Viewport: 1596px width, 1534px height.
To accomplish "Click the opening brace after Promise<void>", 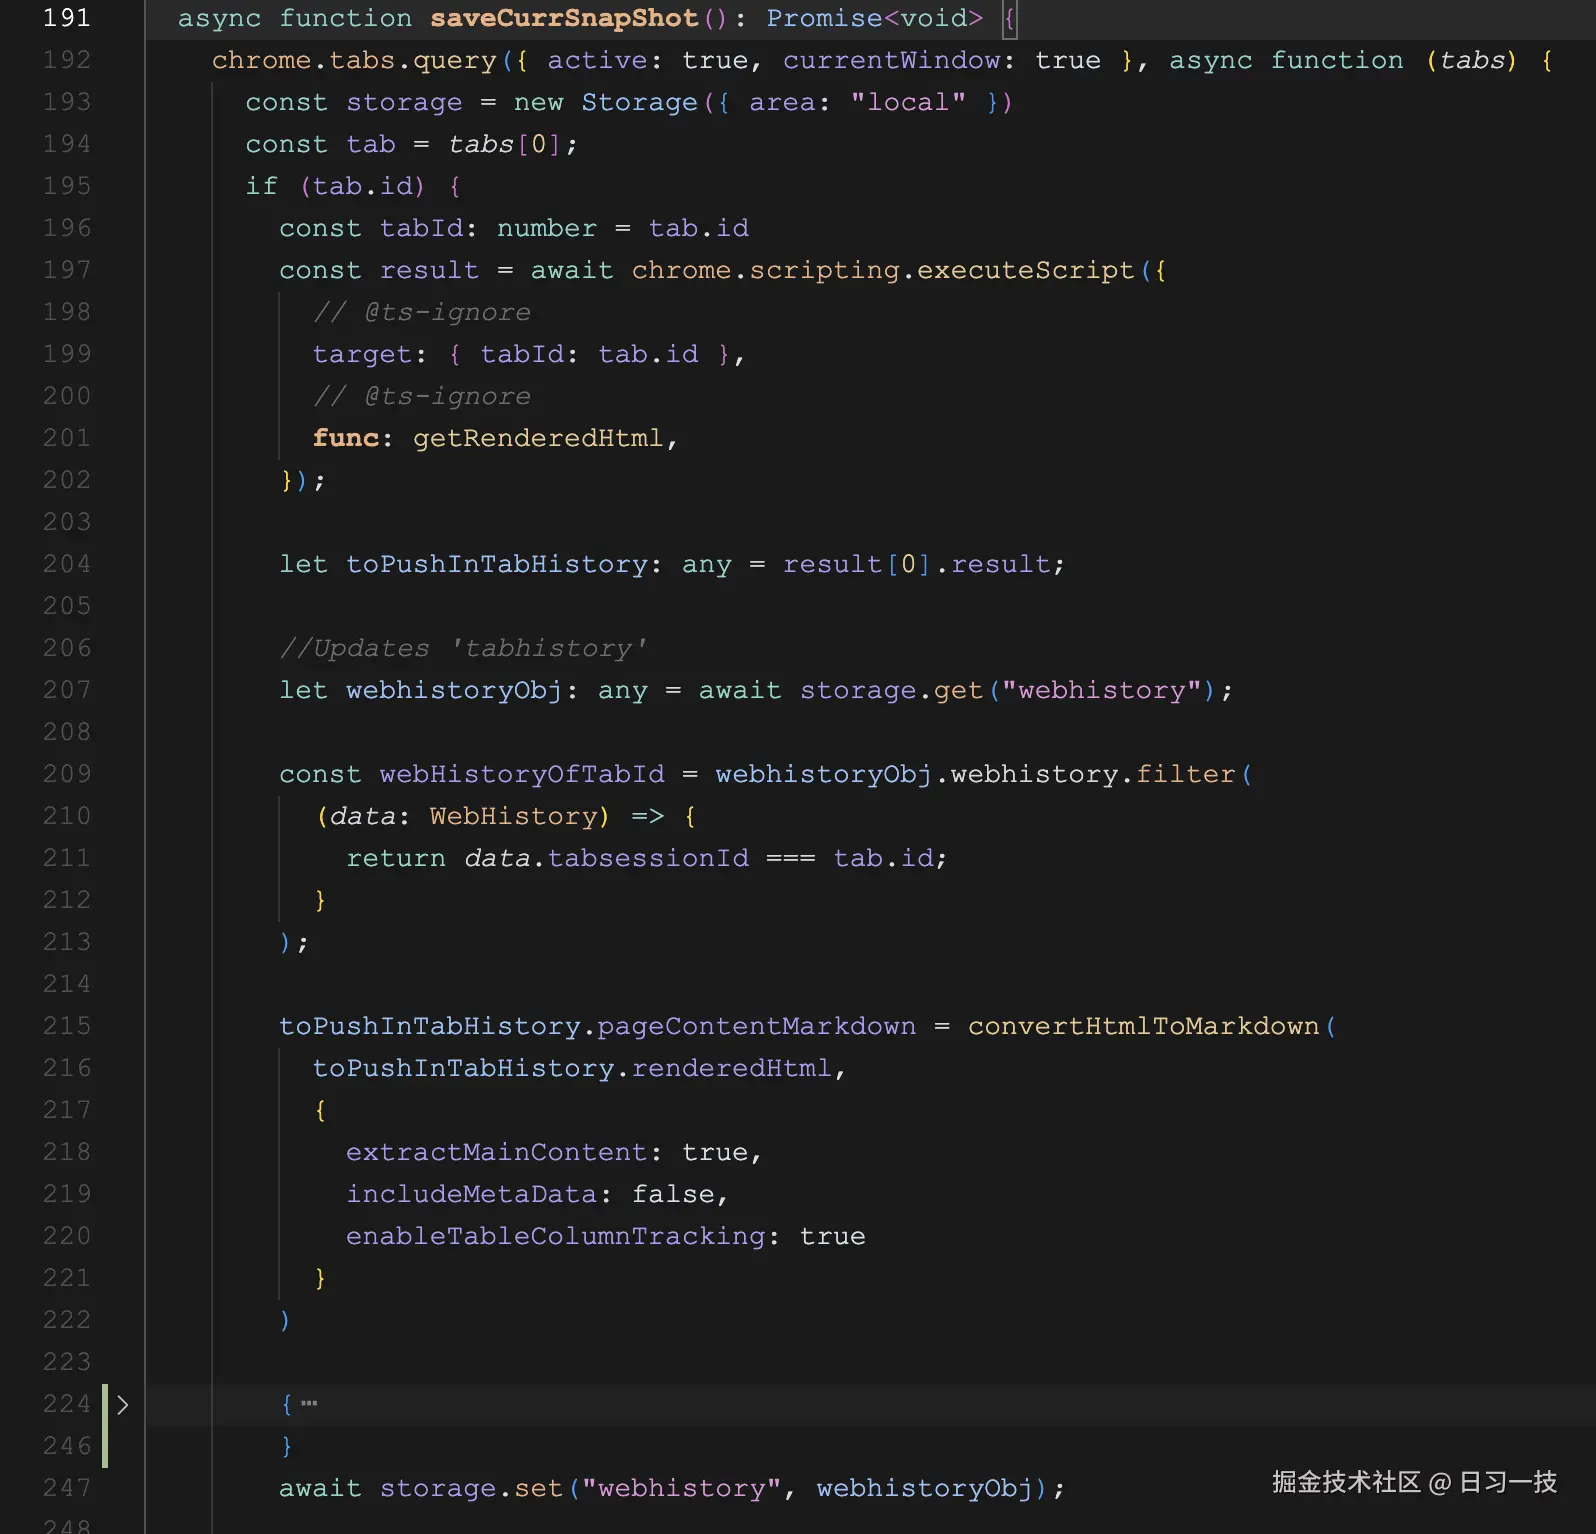I will pos(1010,18).
